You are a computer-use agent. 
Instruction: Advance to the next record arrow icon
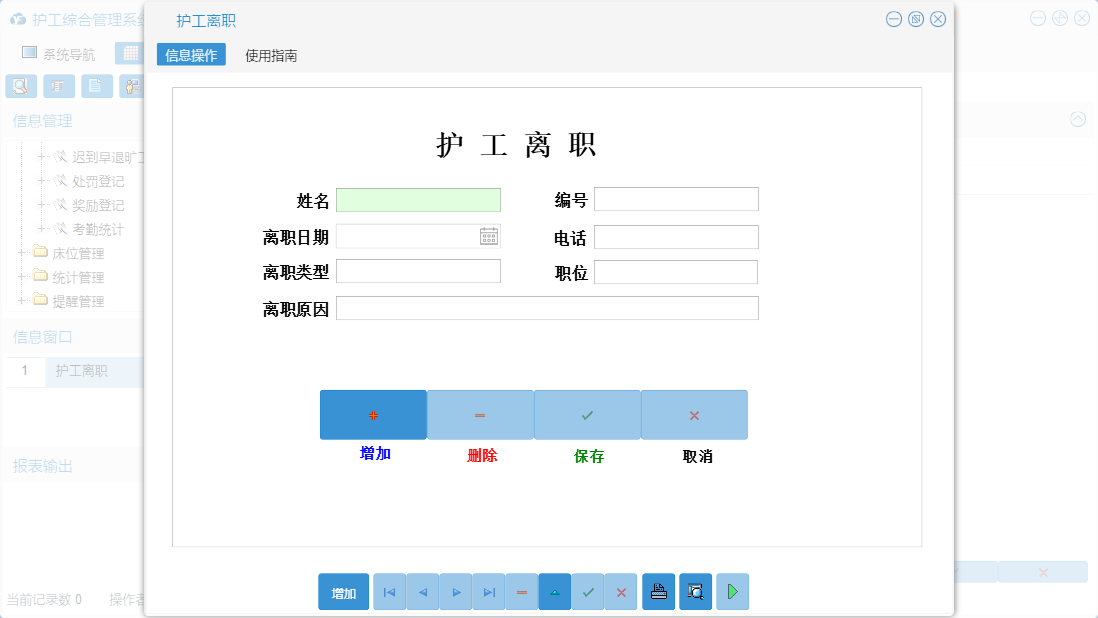coord(456,591)
